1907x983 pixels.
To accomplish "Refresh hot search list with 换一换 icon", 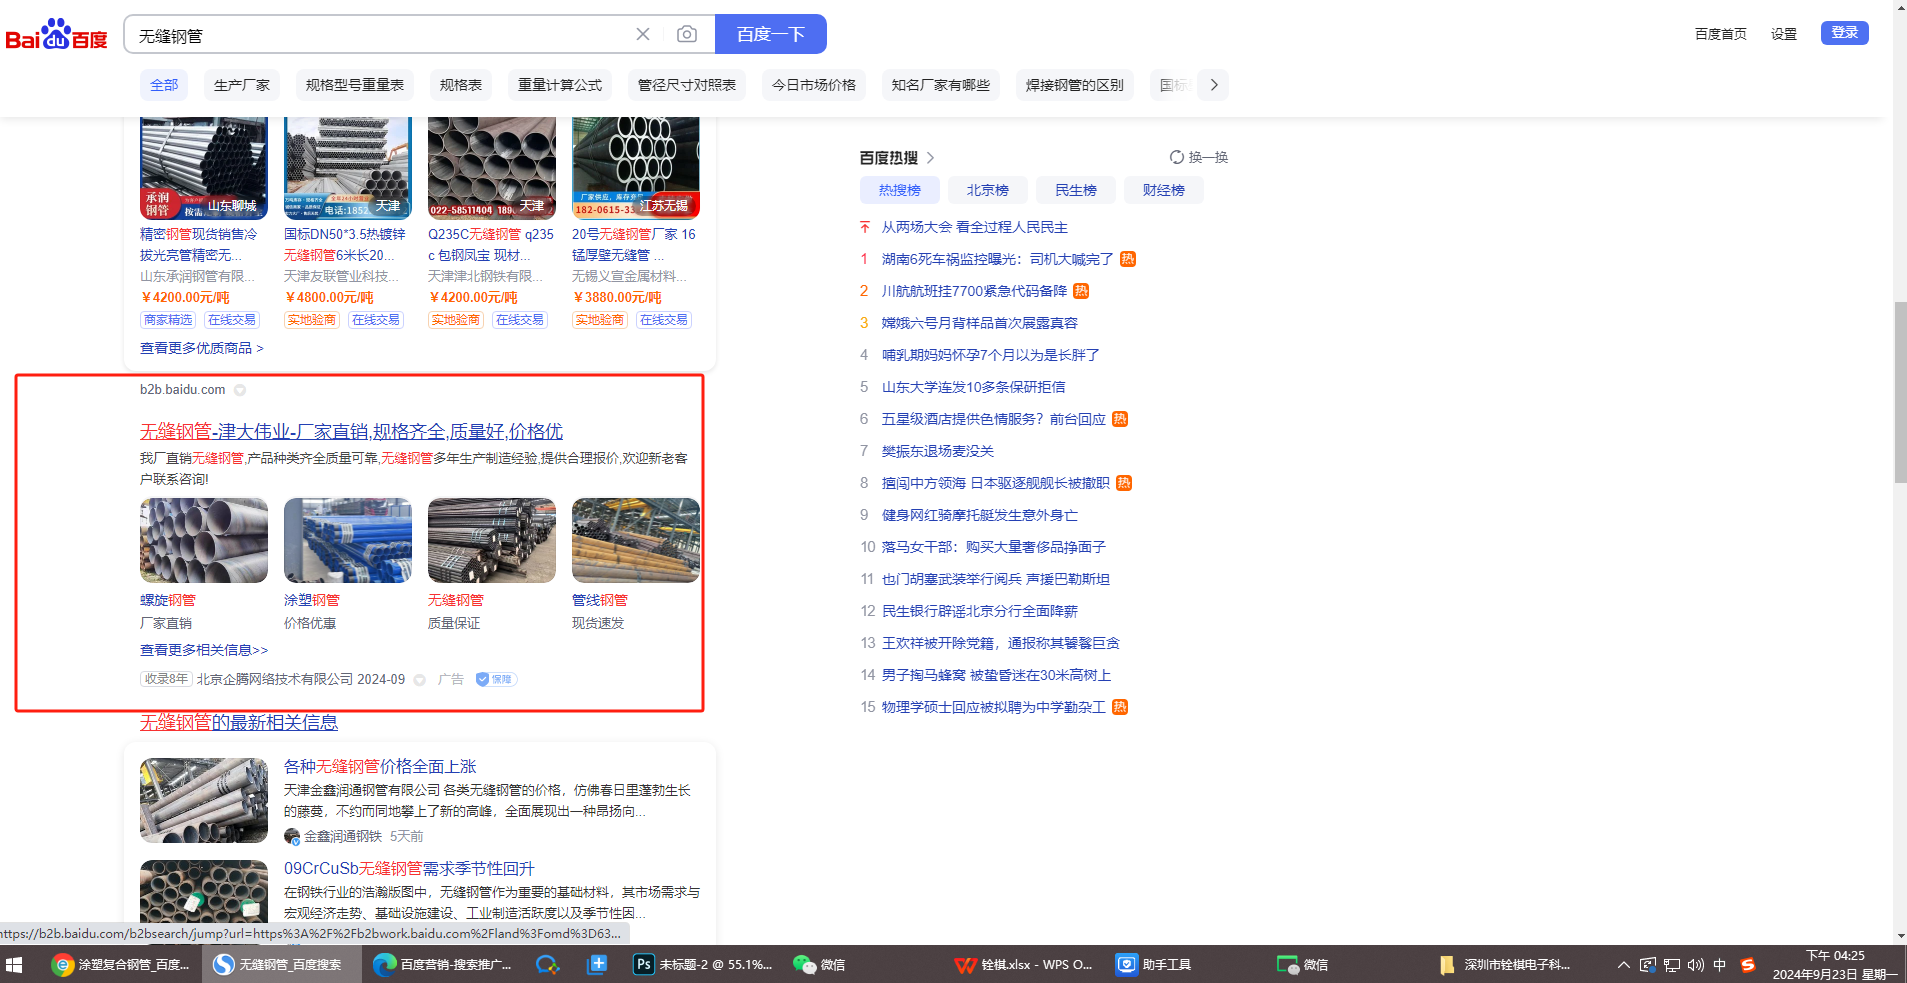I will pos(1177,157).
